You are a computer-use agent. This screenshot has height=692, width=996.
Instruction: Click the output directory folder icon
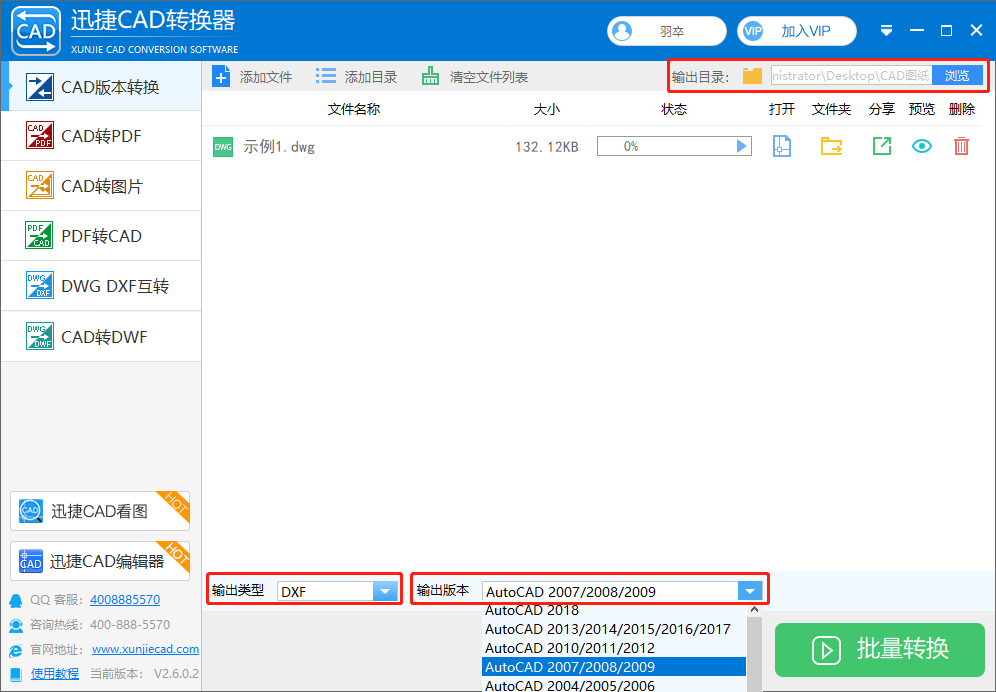[x=752, y=76]
